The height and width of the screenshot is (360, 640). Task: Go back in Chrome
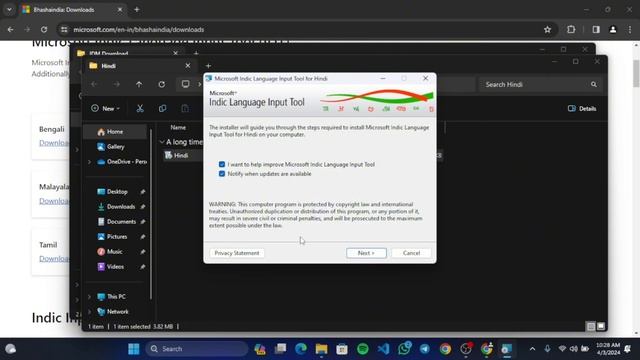10,29
